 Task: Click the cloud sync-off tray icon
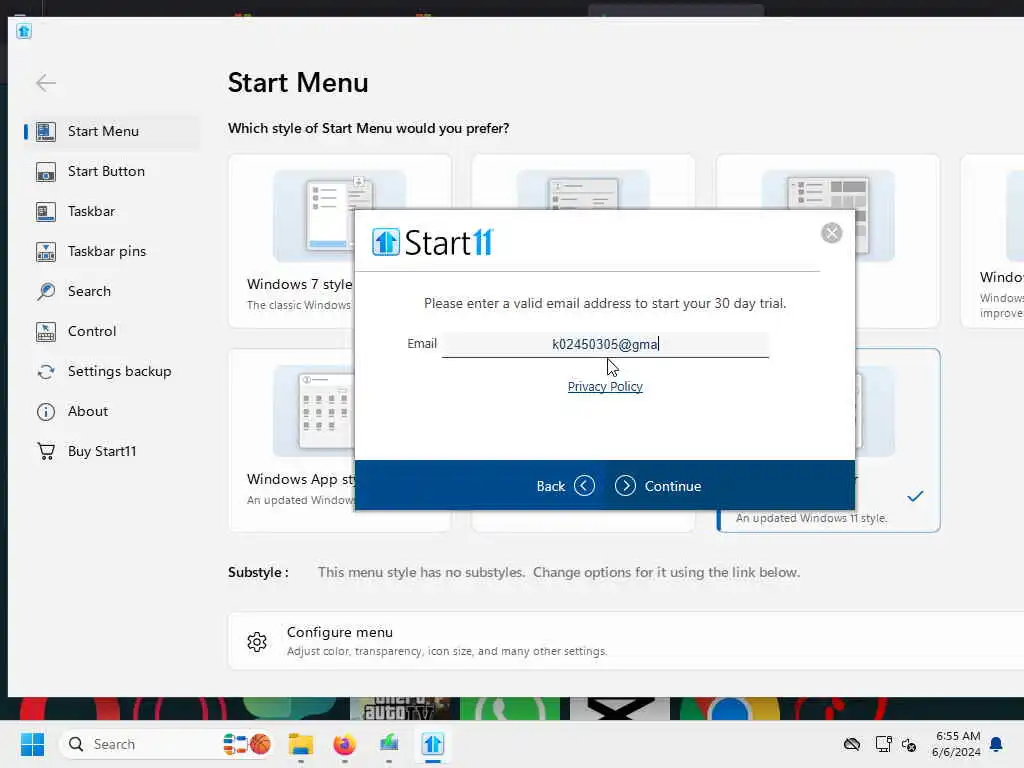click(852, 744)
